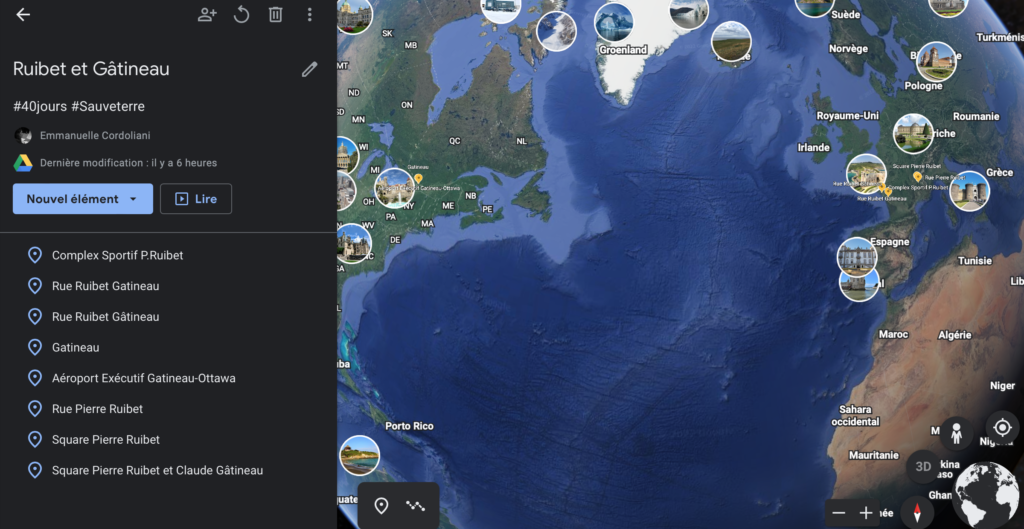Screen dimensions: 1024x529
Task: Select Square Pierre Ruibet et Claude Gâtineau
Action: tap(157, 470)
